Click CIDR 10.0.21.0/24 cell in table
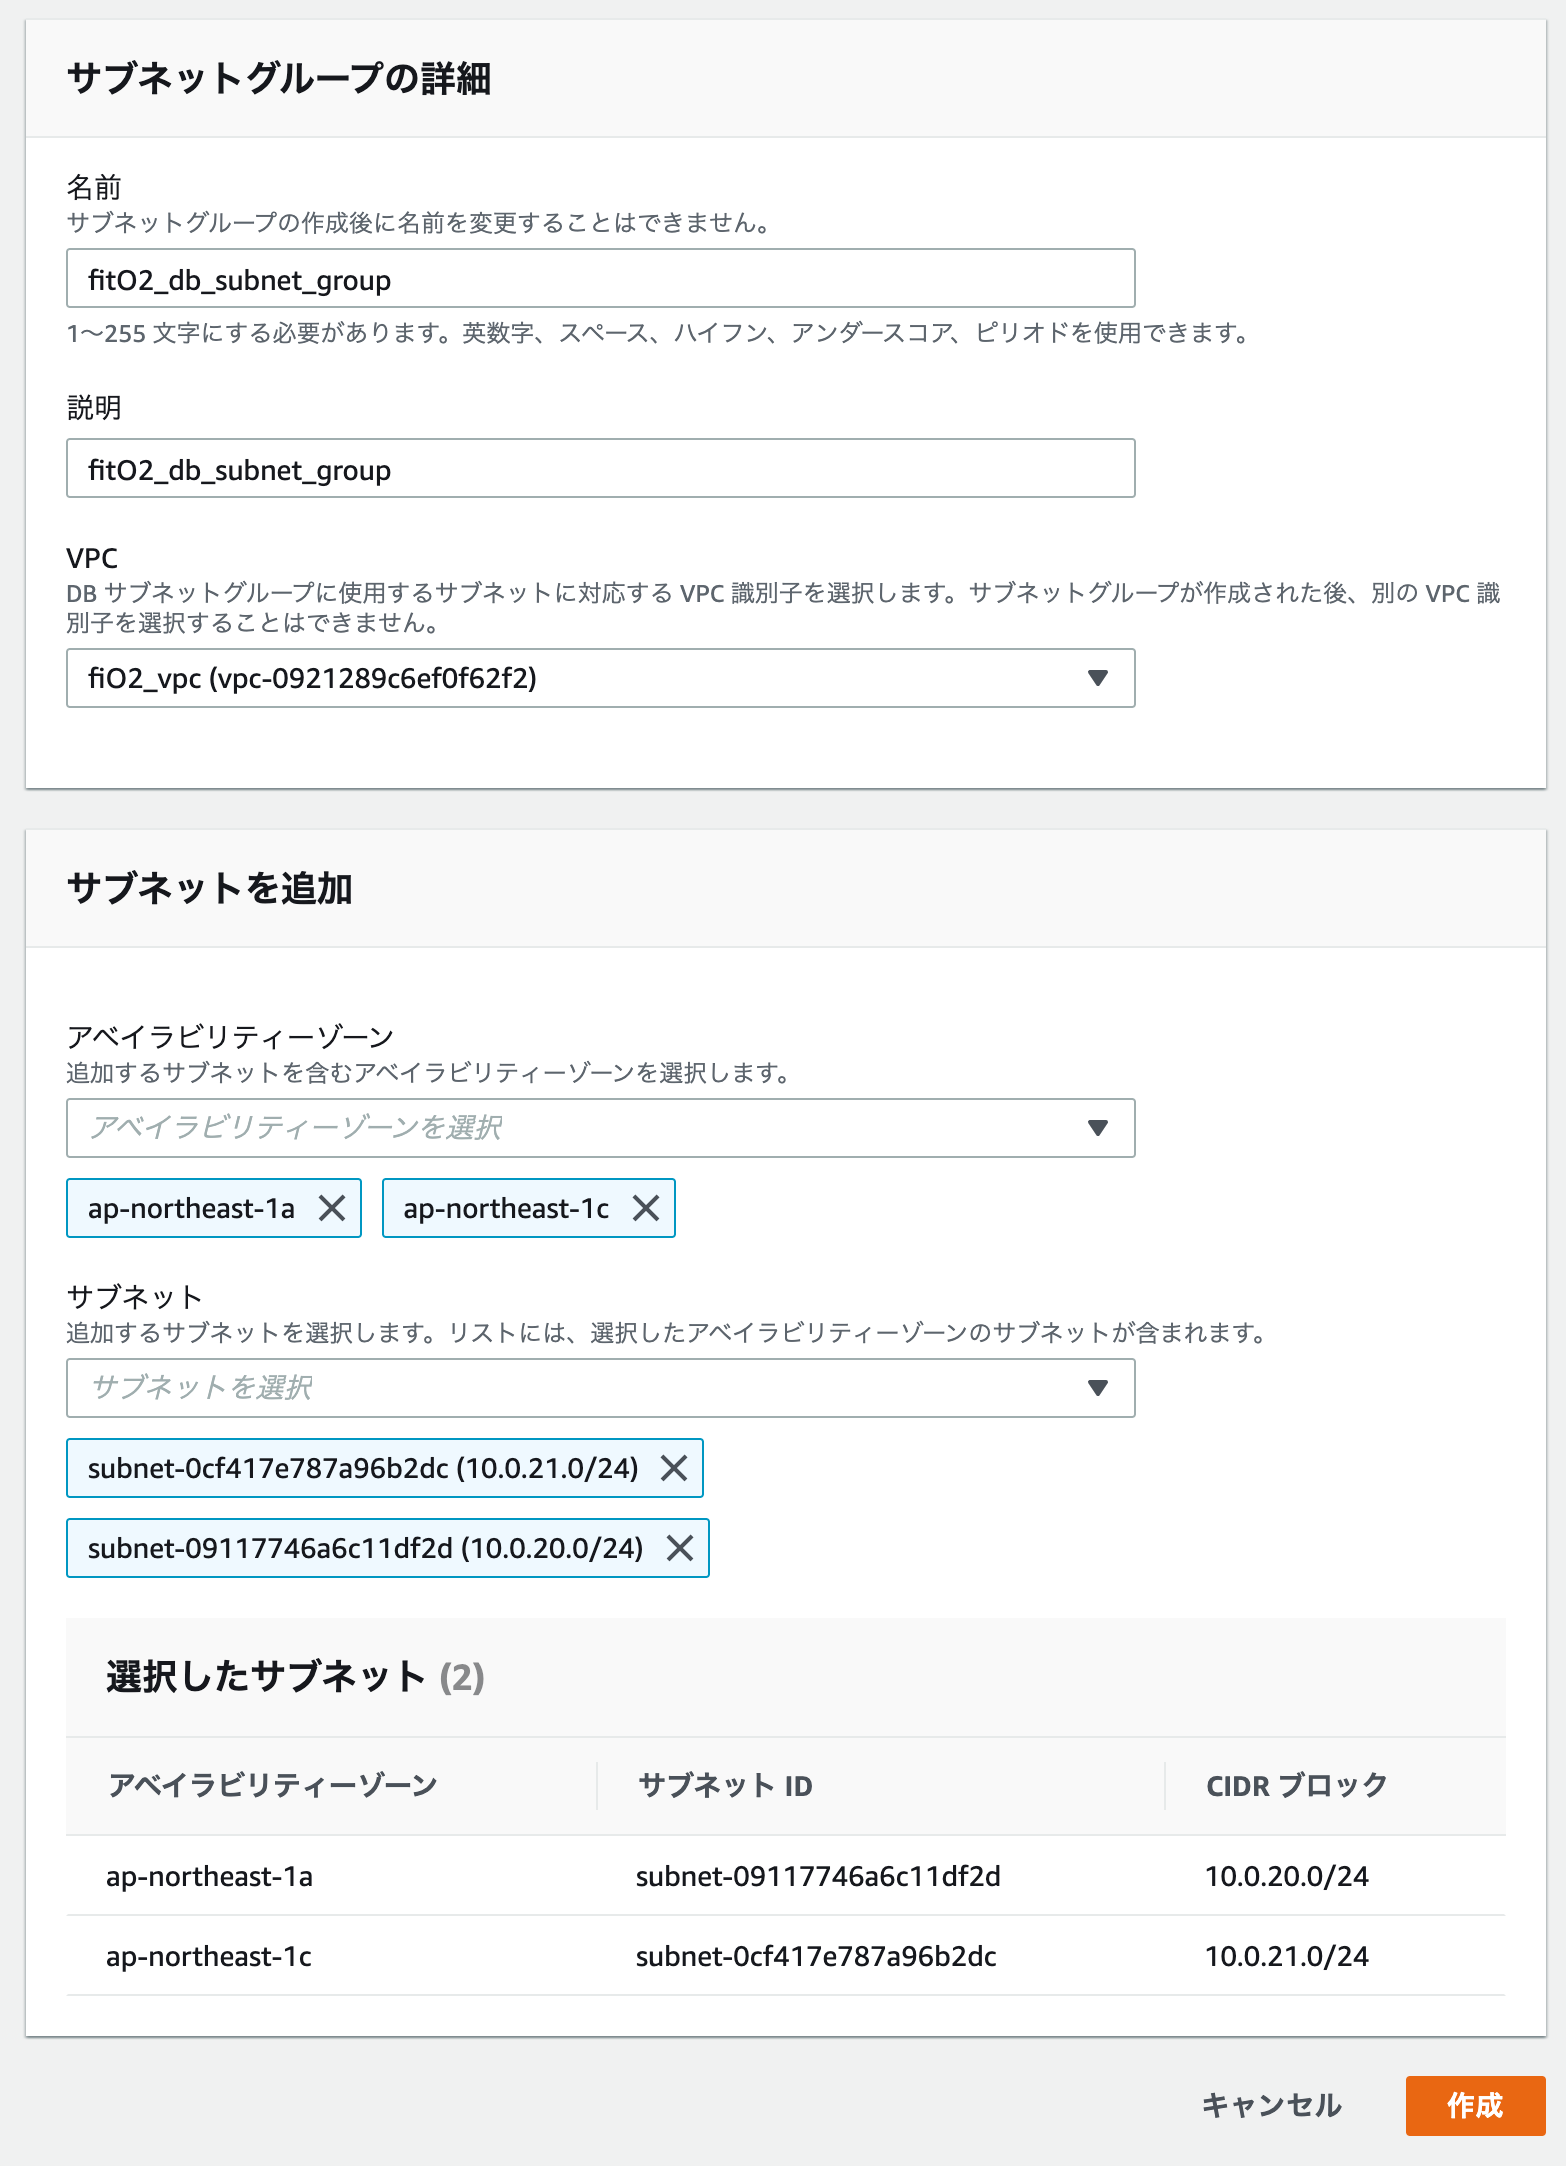The width and height of the screenshot is (1566, 2166). tap(1287, 1956)
